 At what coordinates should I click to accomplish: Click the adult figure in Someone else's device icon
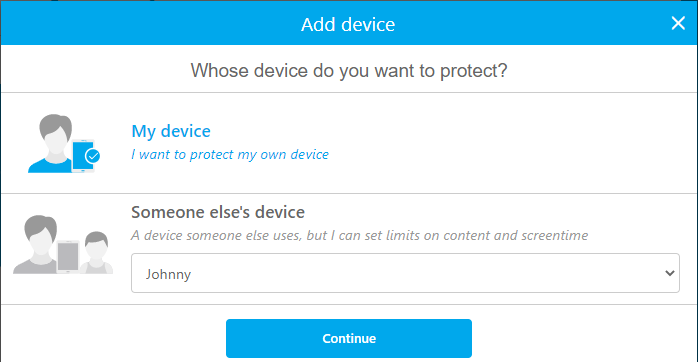click(x=38, y=244)
